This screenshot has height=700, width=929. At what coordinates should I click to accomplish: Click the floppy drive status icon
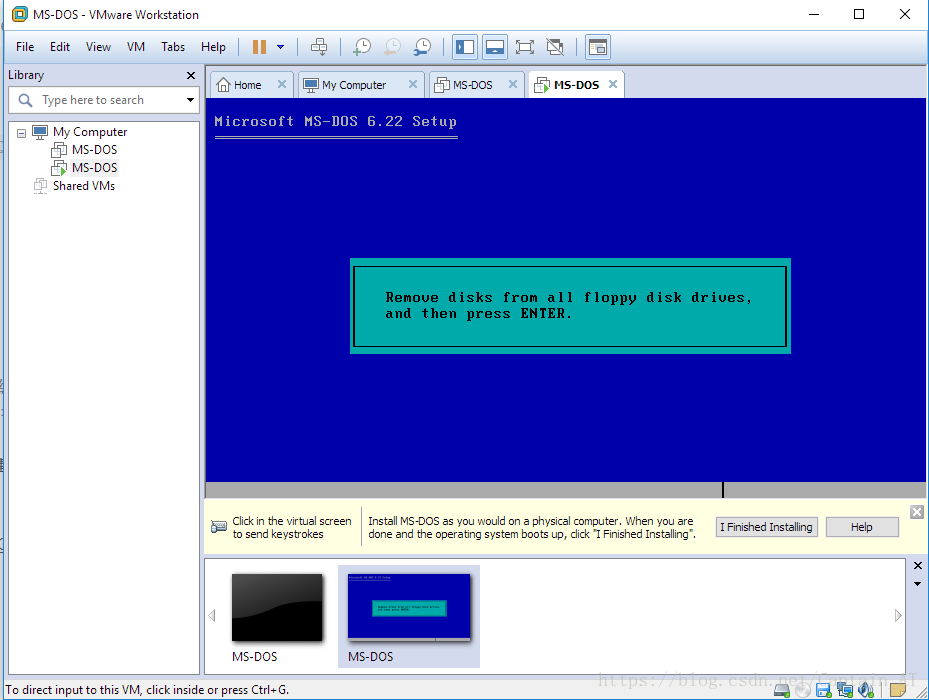824,690
